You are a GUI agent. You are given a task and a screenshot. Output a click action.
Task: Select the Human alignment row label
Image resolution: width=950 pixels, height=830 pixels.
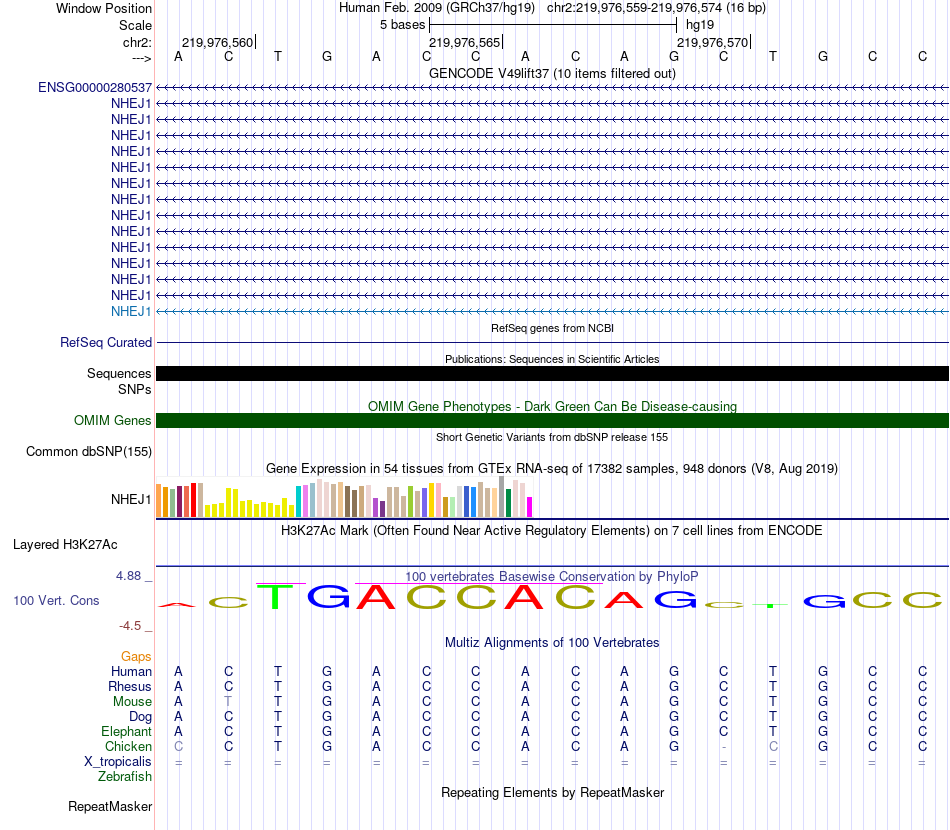point(131,671)
